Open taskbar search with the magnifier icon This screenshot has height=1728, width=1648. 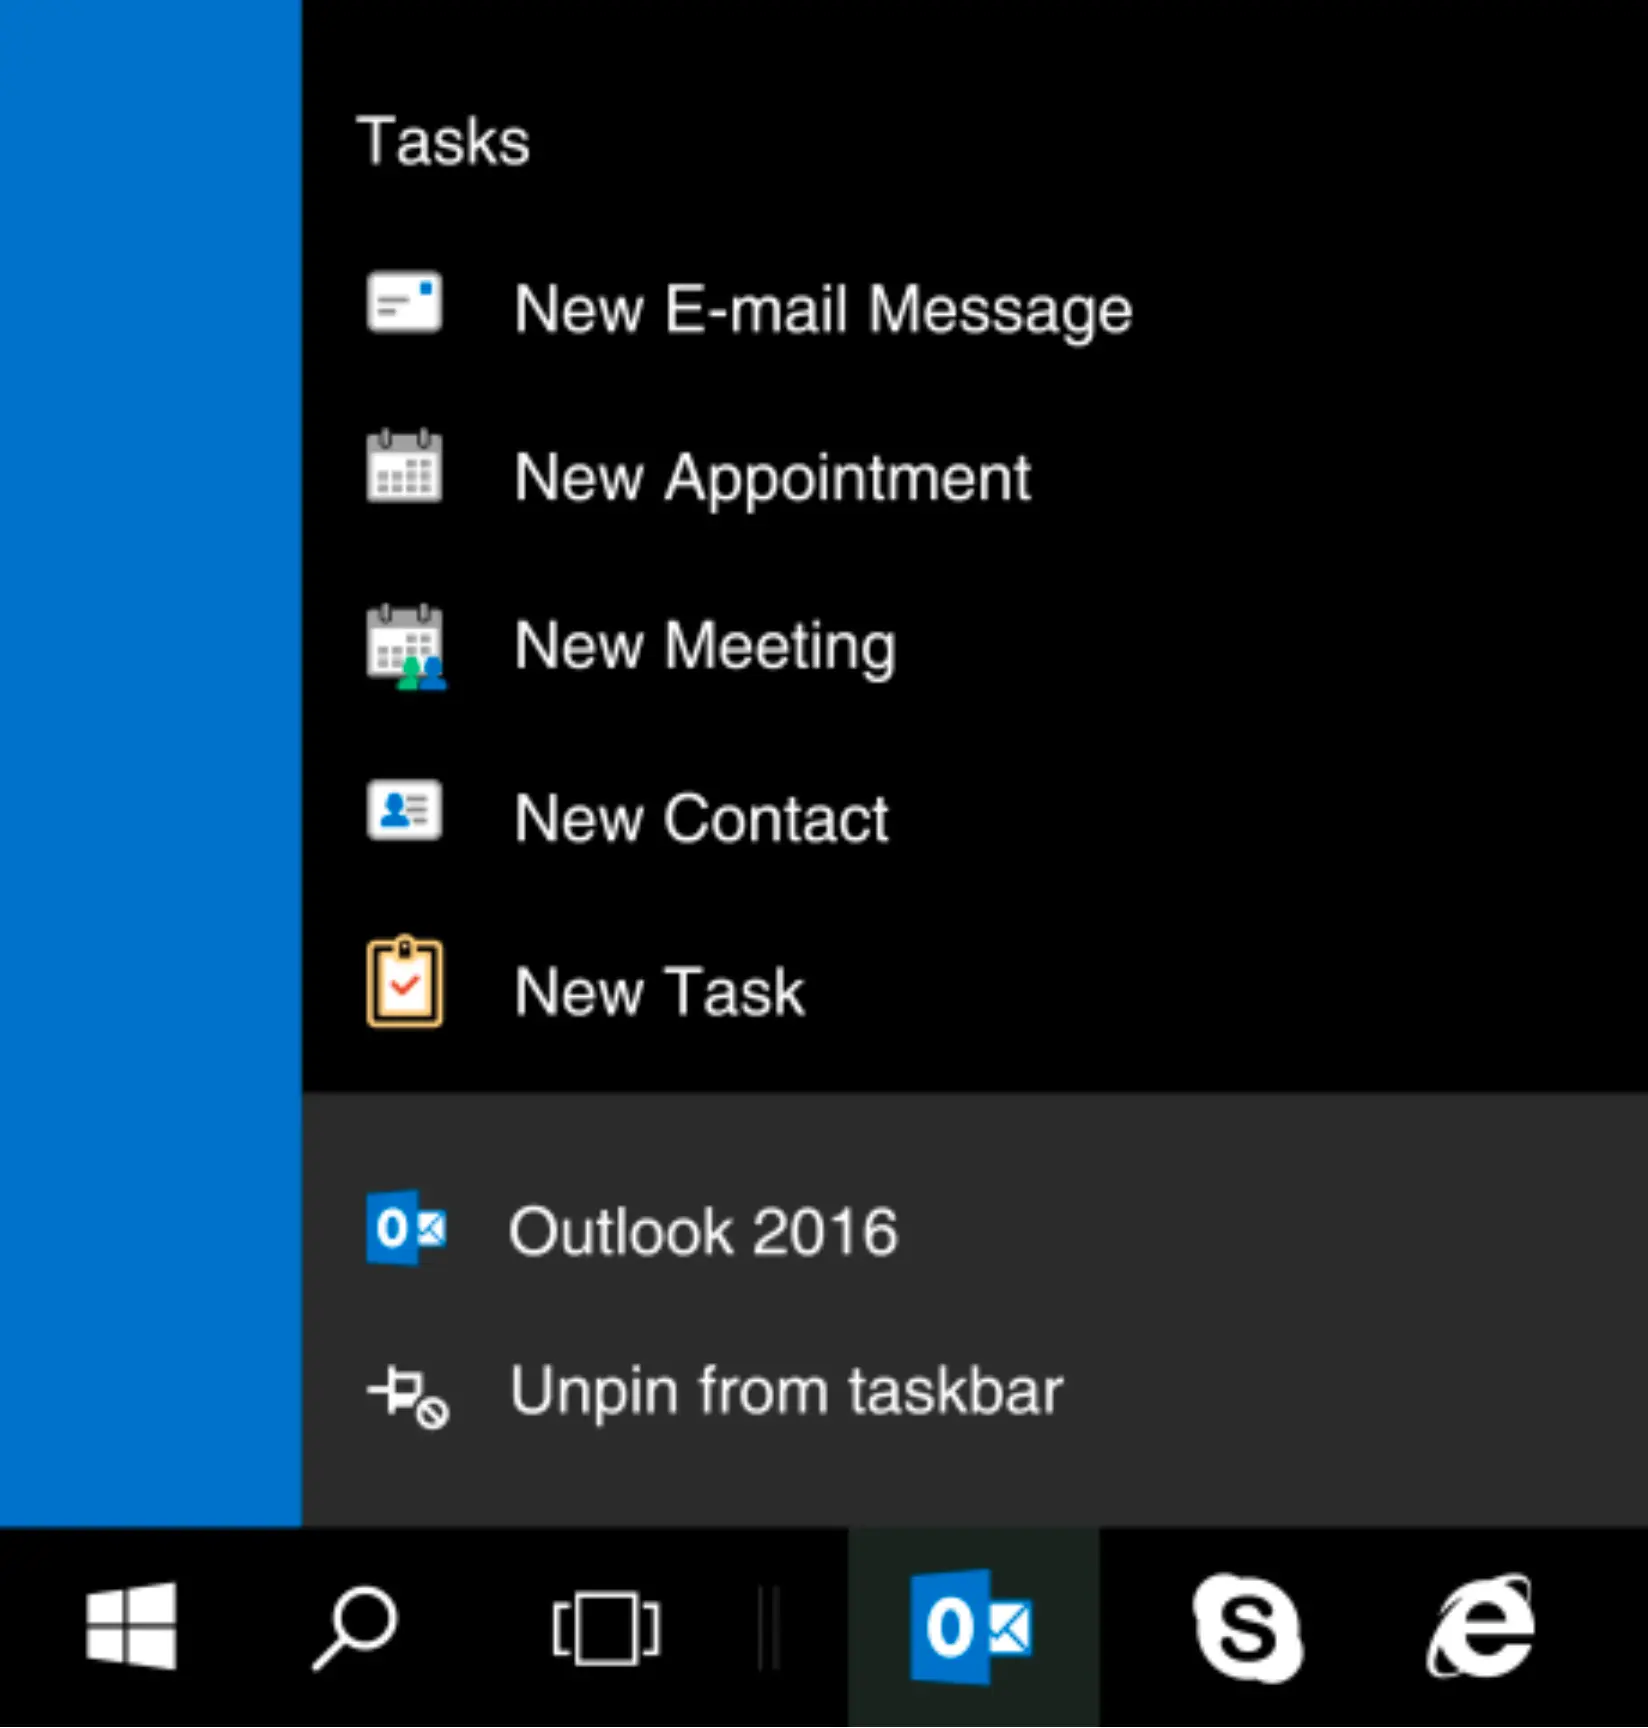pos(355,1627)
